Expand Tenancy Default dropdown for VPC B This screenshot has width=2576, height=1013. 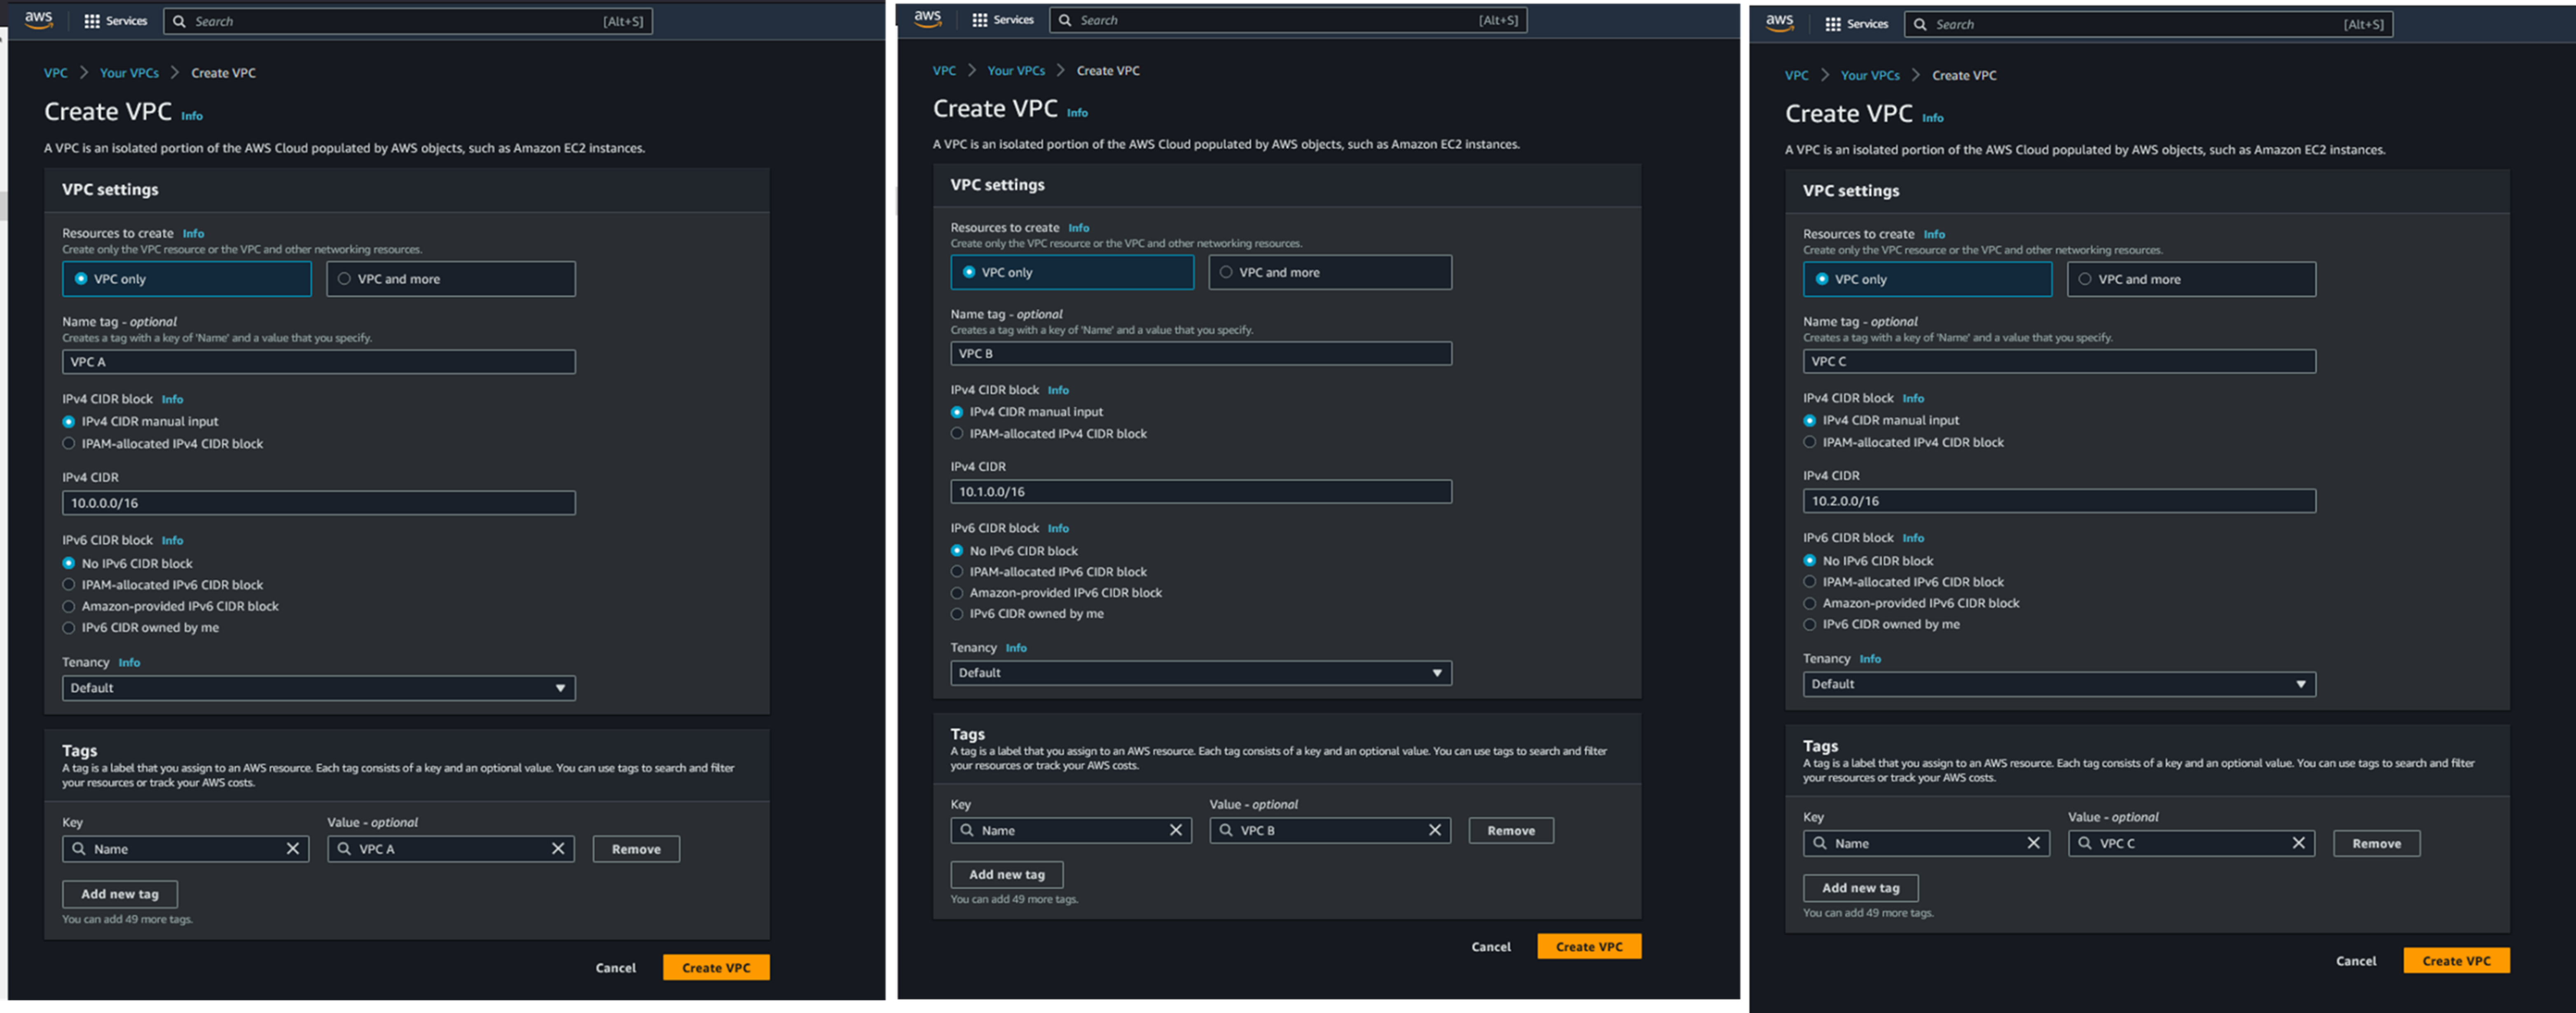click(1200, 673)
